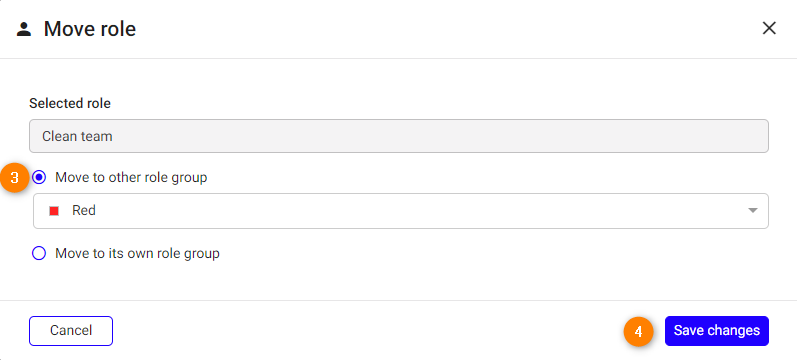Click the red square color swatch

pos(54,211)
